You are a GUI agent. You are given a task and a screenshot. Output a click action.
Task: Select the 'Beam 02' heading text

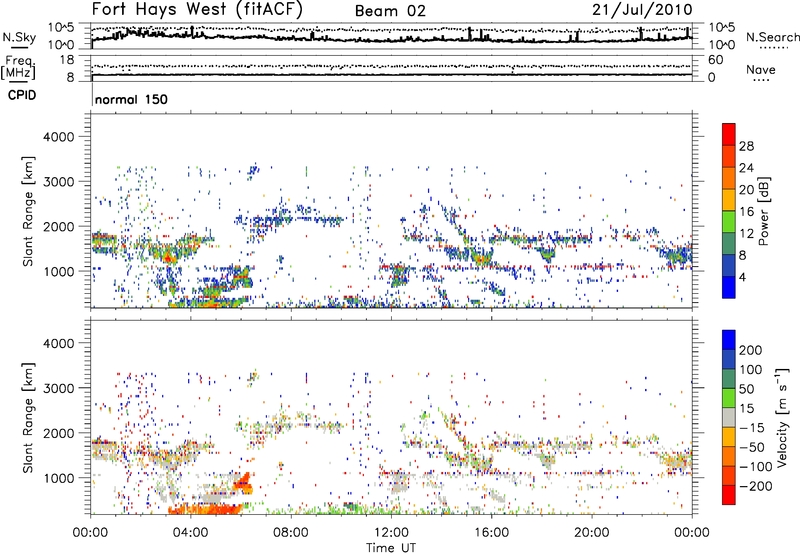[x=390, y=11]
